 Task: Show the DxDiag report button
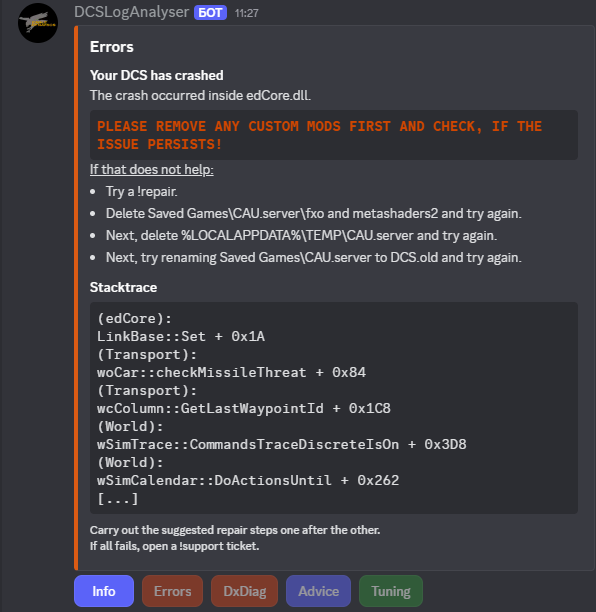click(244, 591)
